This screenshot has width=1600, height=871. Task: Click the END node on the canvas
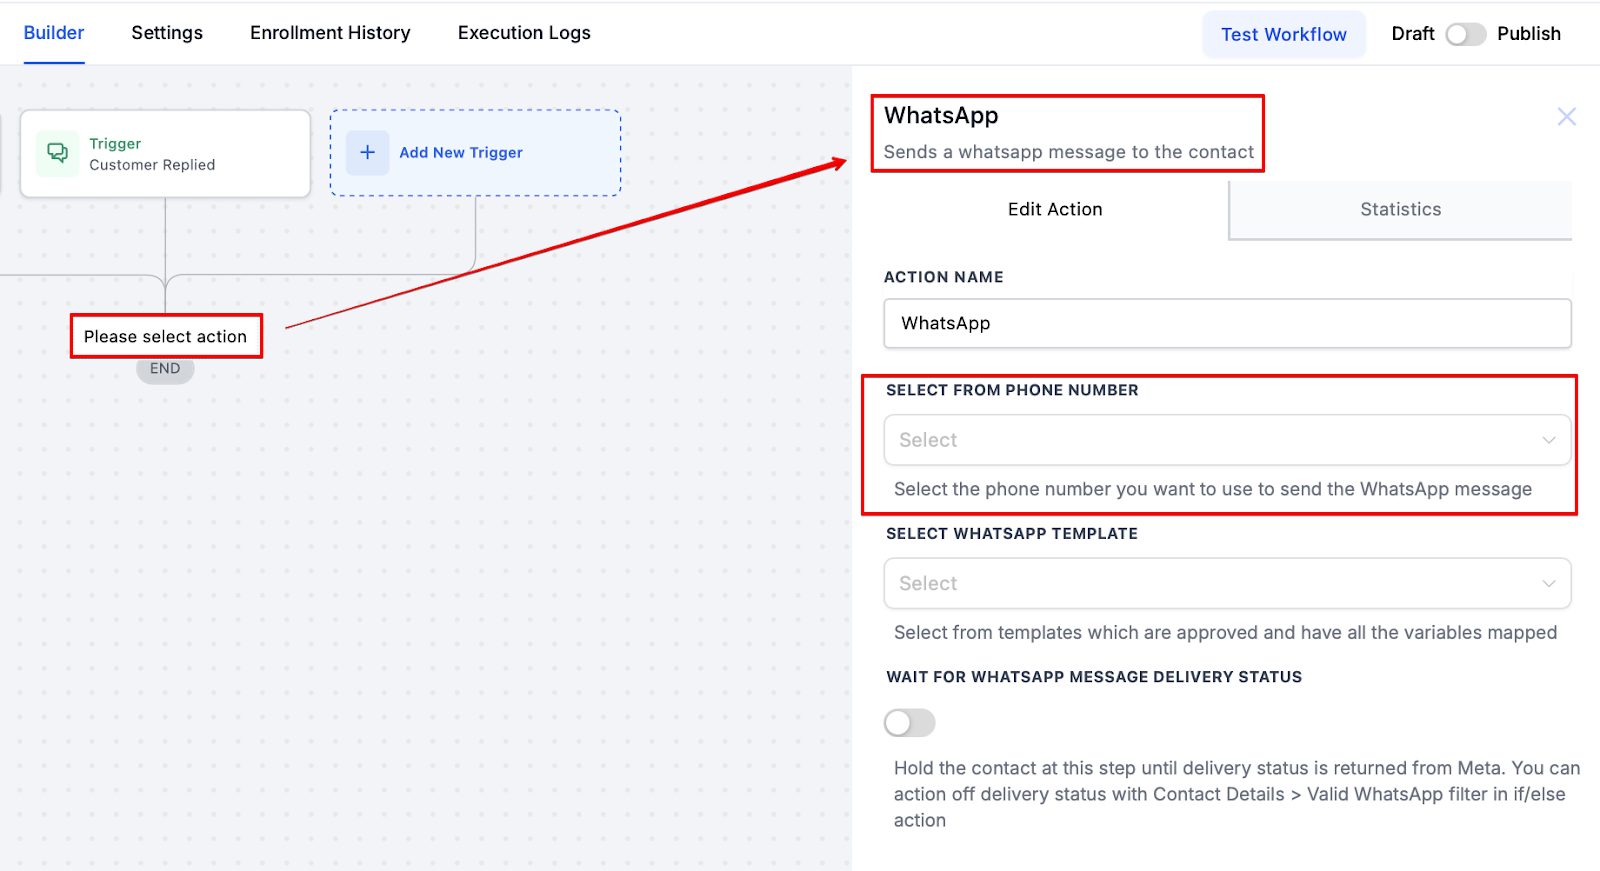pos(165,369)
